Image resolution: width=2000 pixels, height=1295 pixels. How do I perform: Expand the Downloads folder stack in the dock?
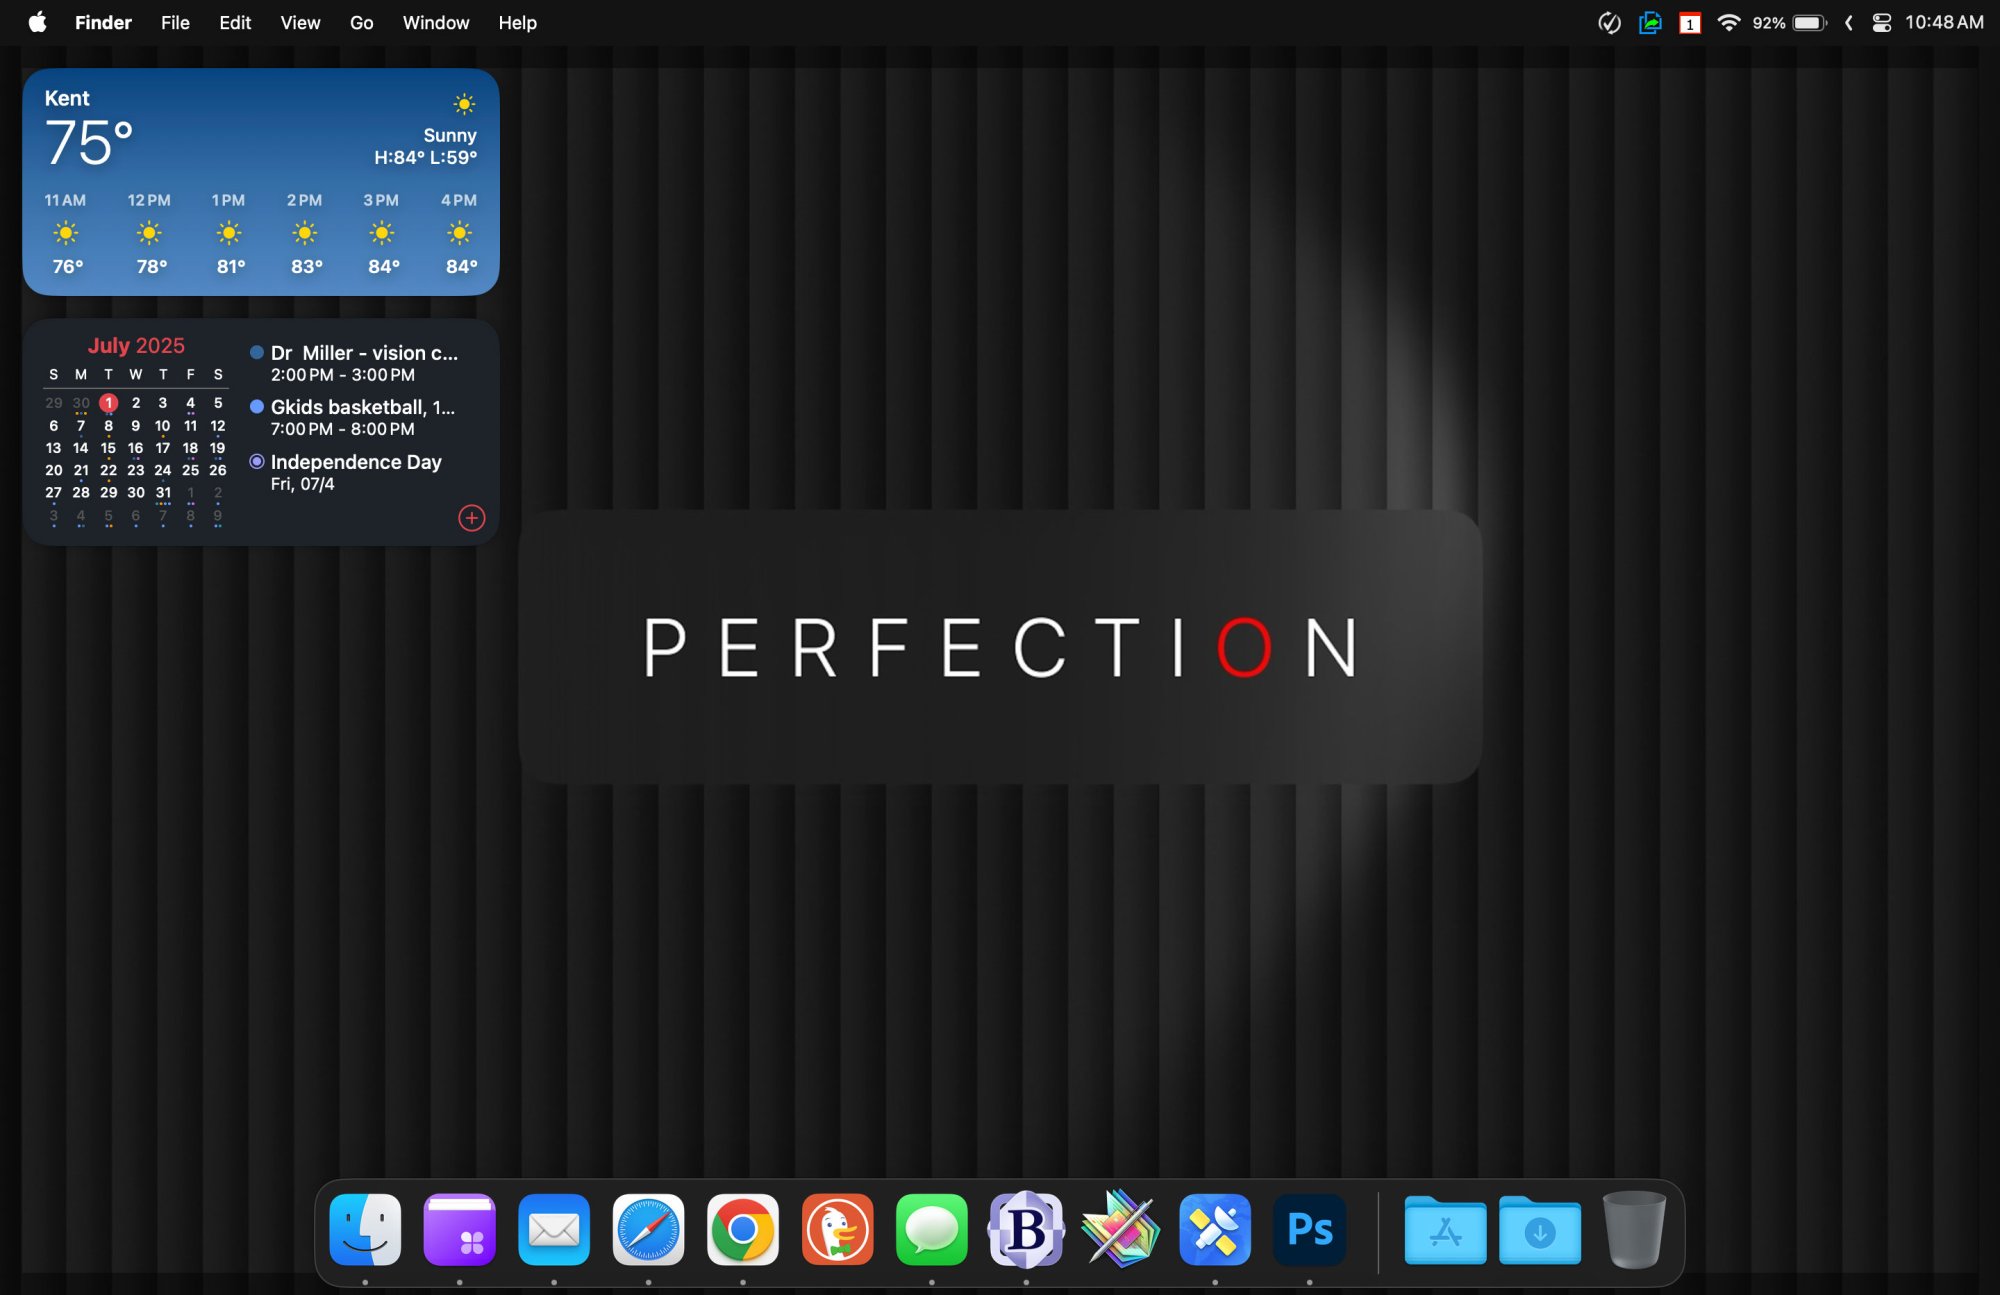click(x=1539, y=1229)
